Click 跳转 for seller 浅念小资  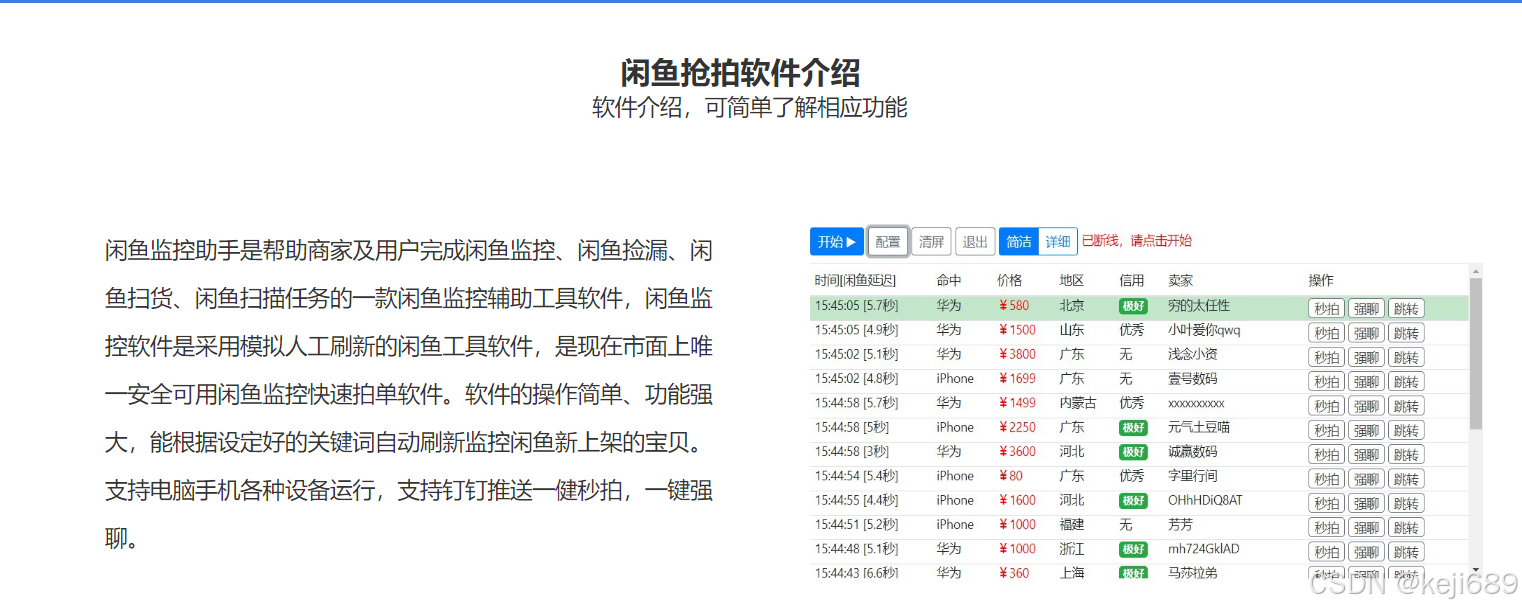coord(1406,357)
